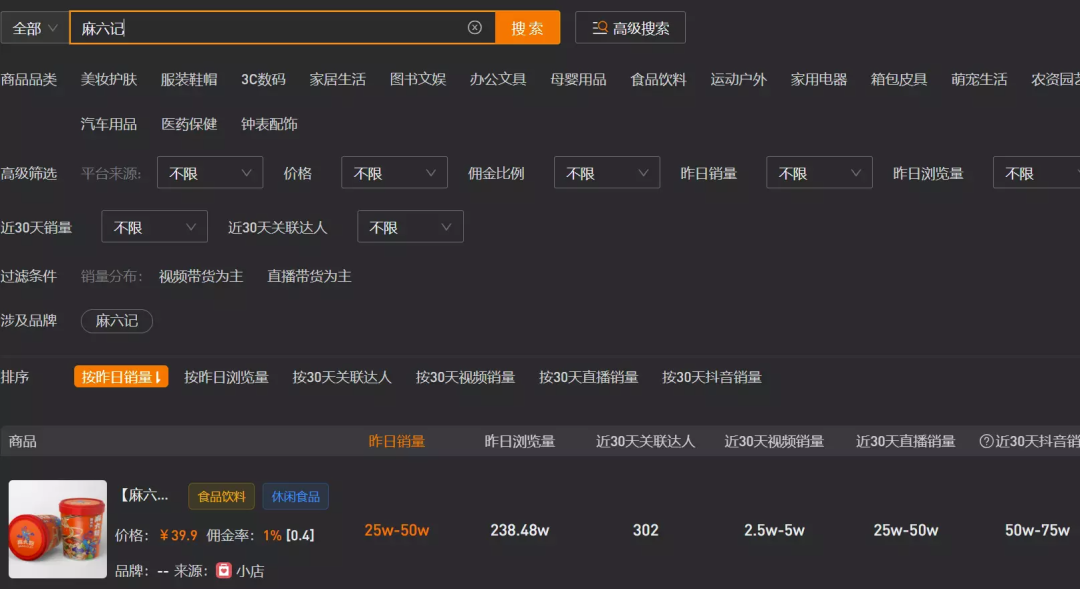Choose the 汽车用品 category
The height and width of the screenshot is (589, 1080).
[x=109, y=124]
